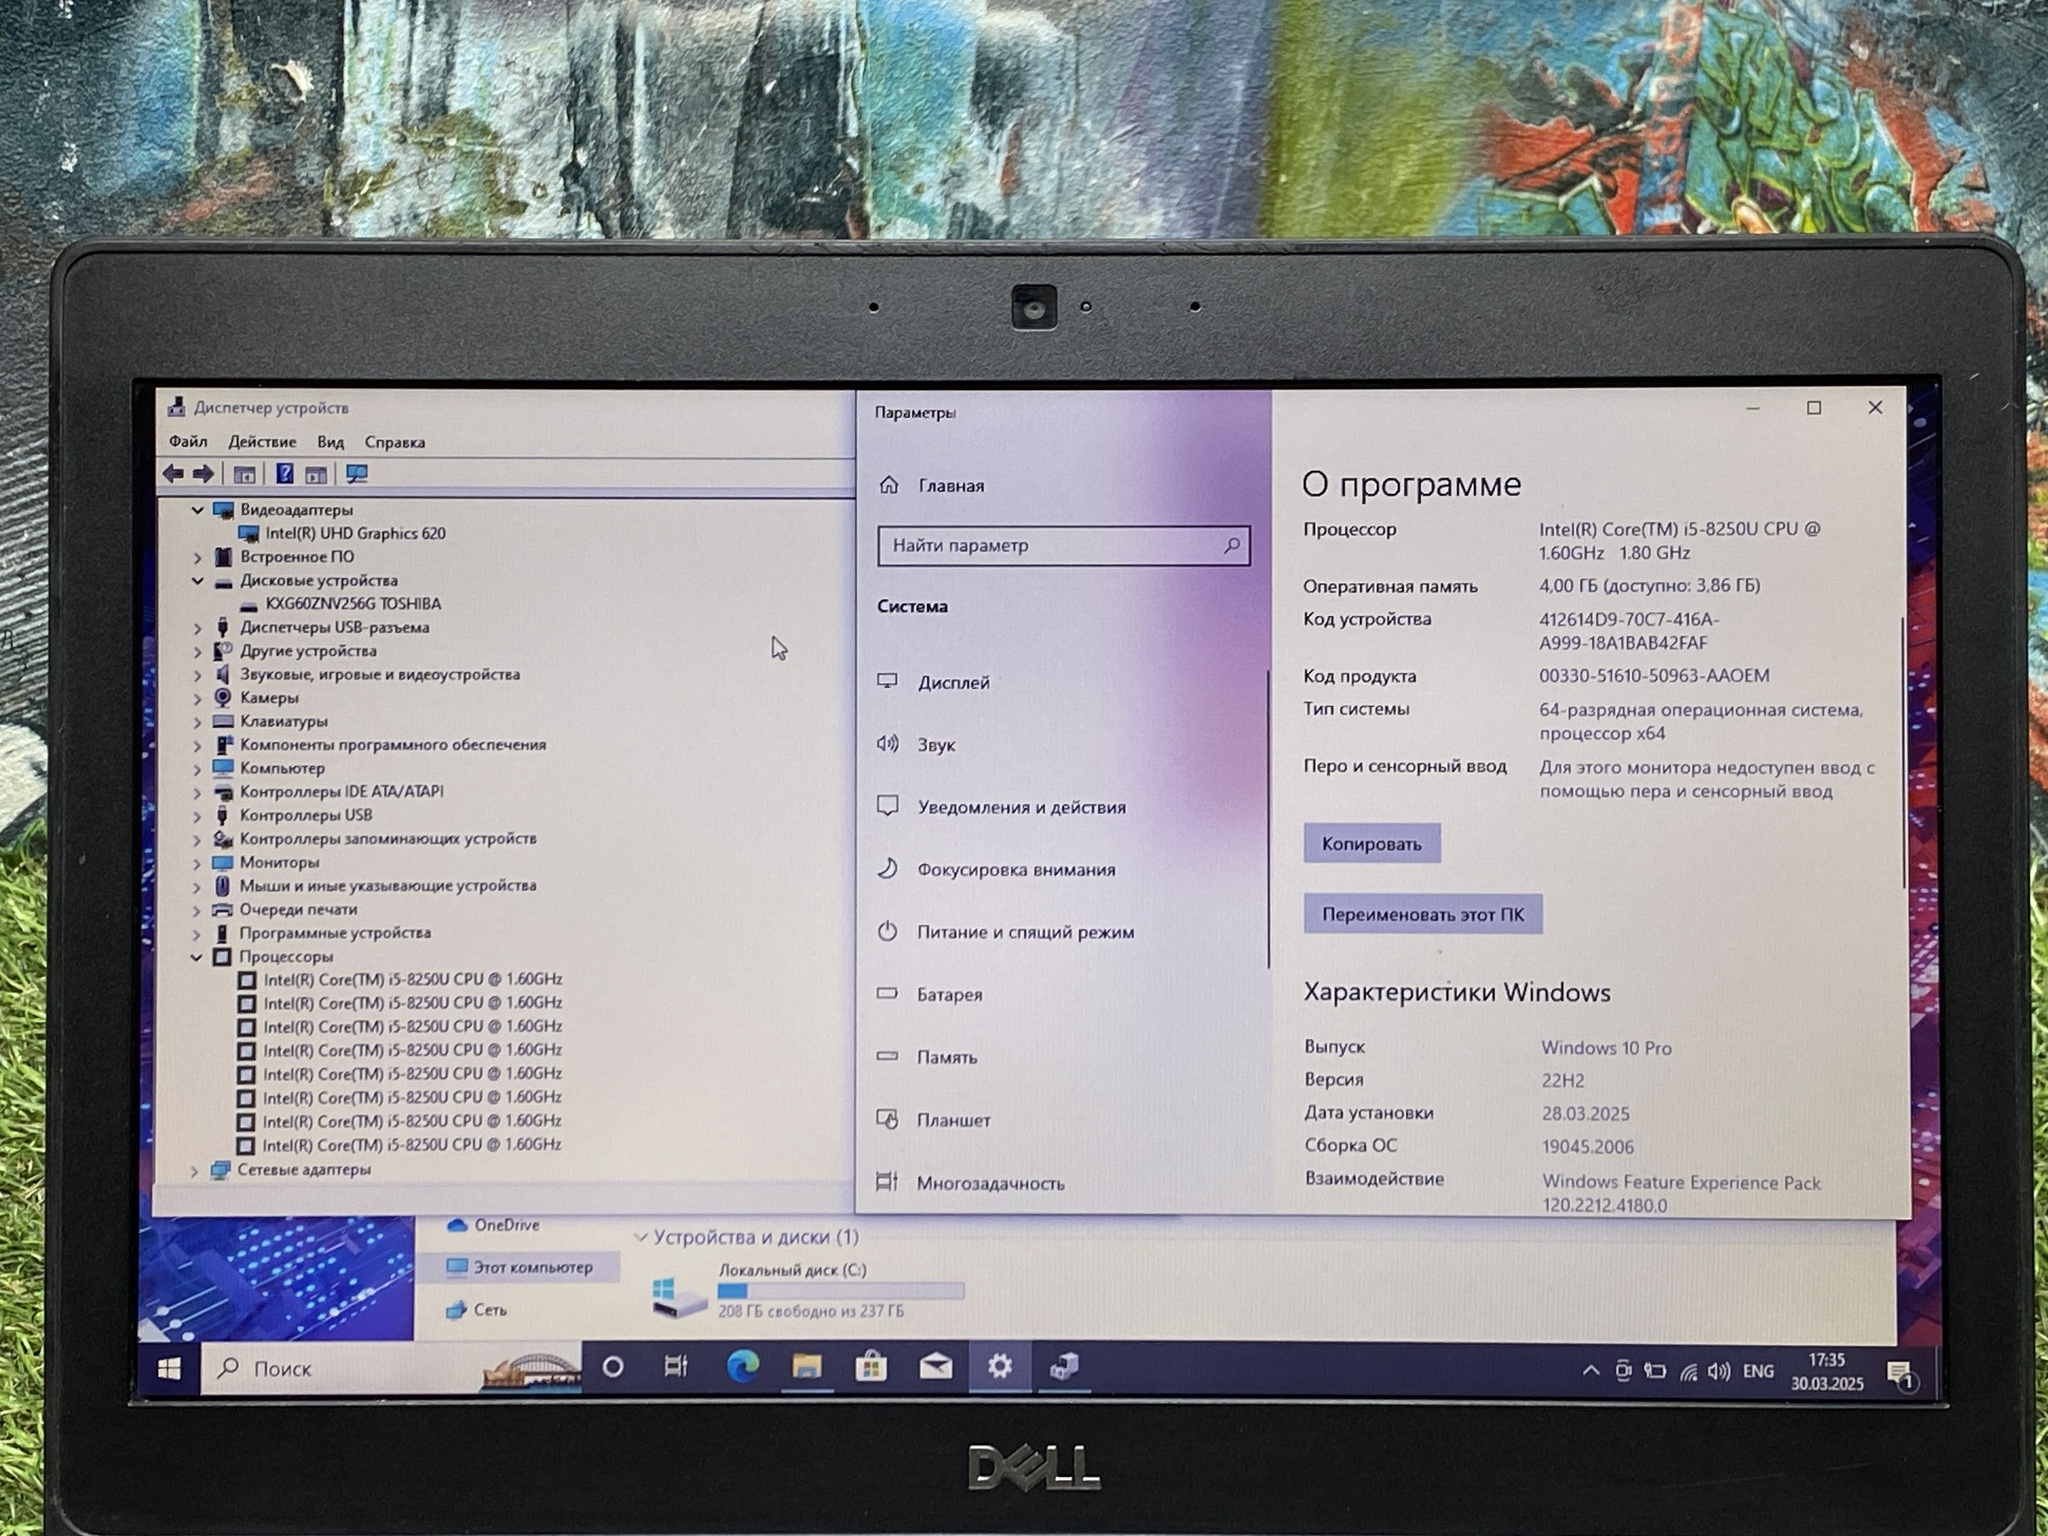Select Intel(R) UHD Graphics 620 device
The height and width of the screenshot is (1536, 2048).
coord(355,534)
